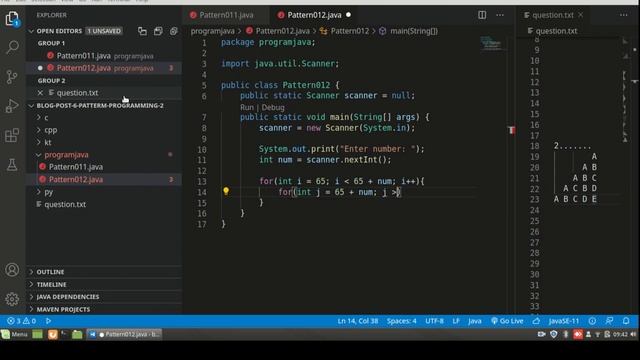The height and width of the screenshot is (360, 640).
Task: Click the feedback icon in status bar
Action: (609, 321)
